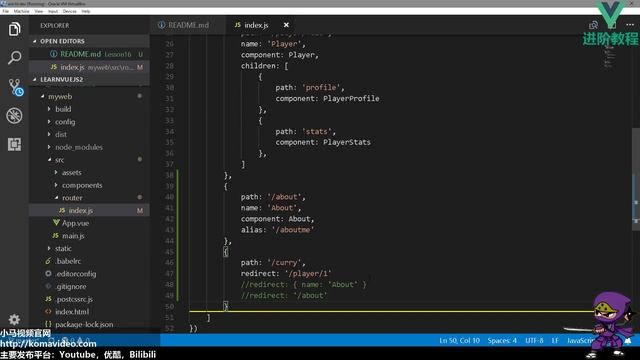Place cursor on 'PlayerStats' component text

coord(347,142)
